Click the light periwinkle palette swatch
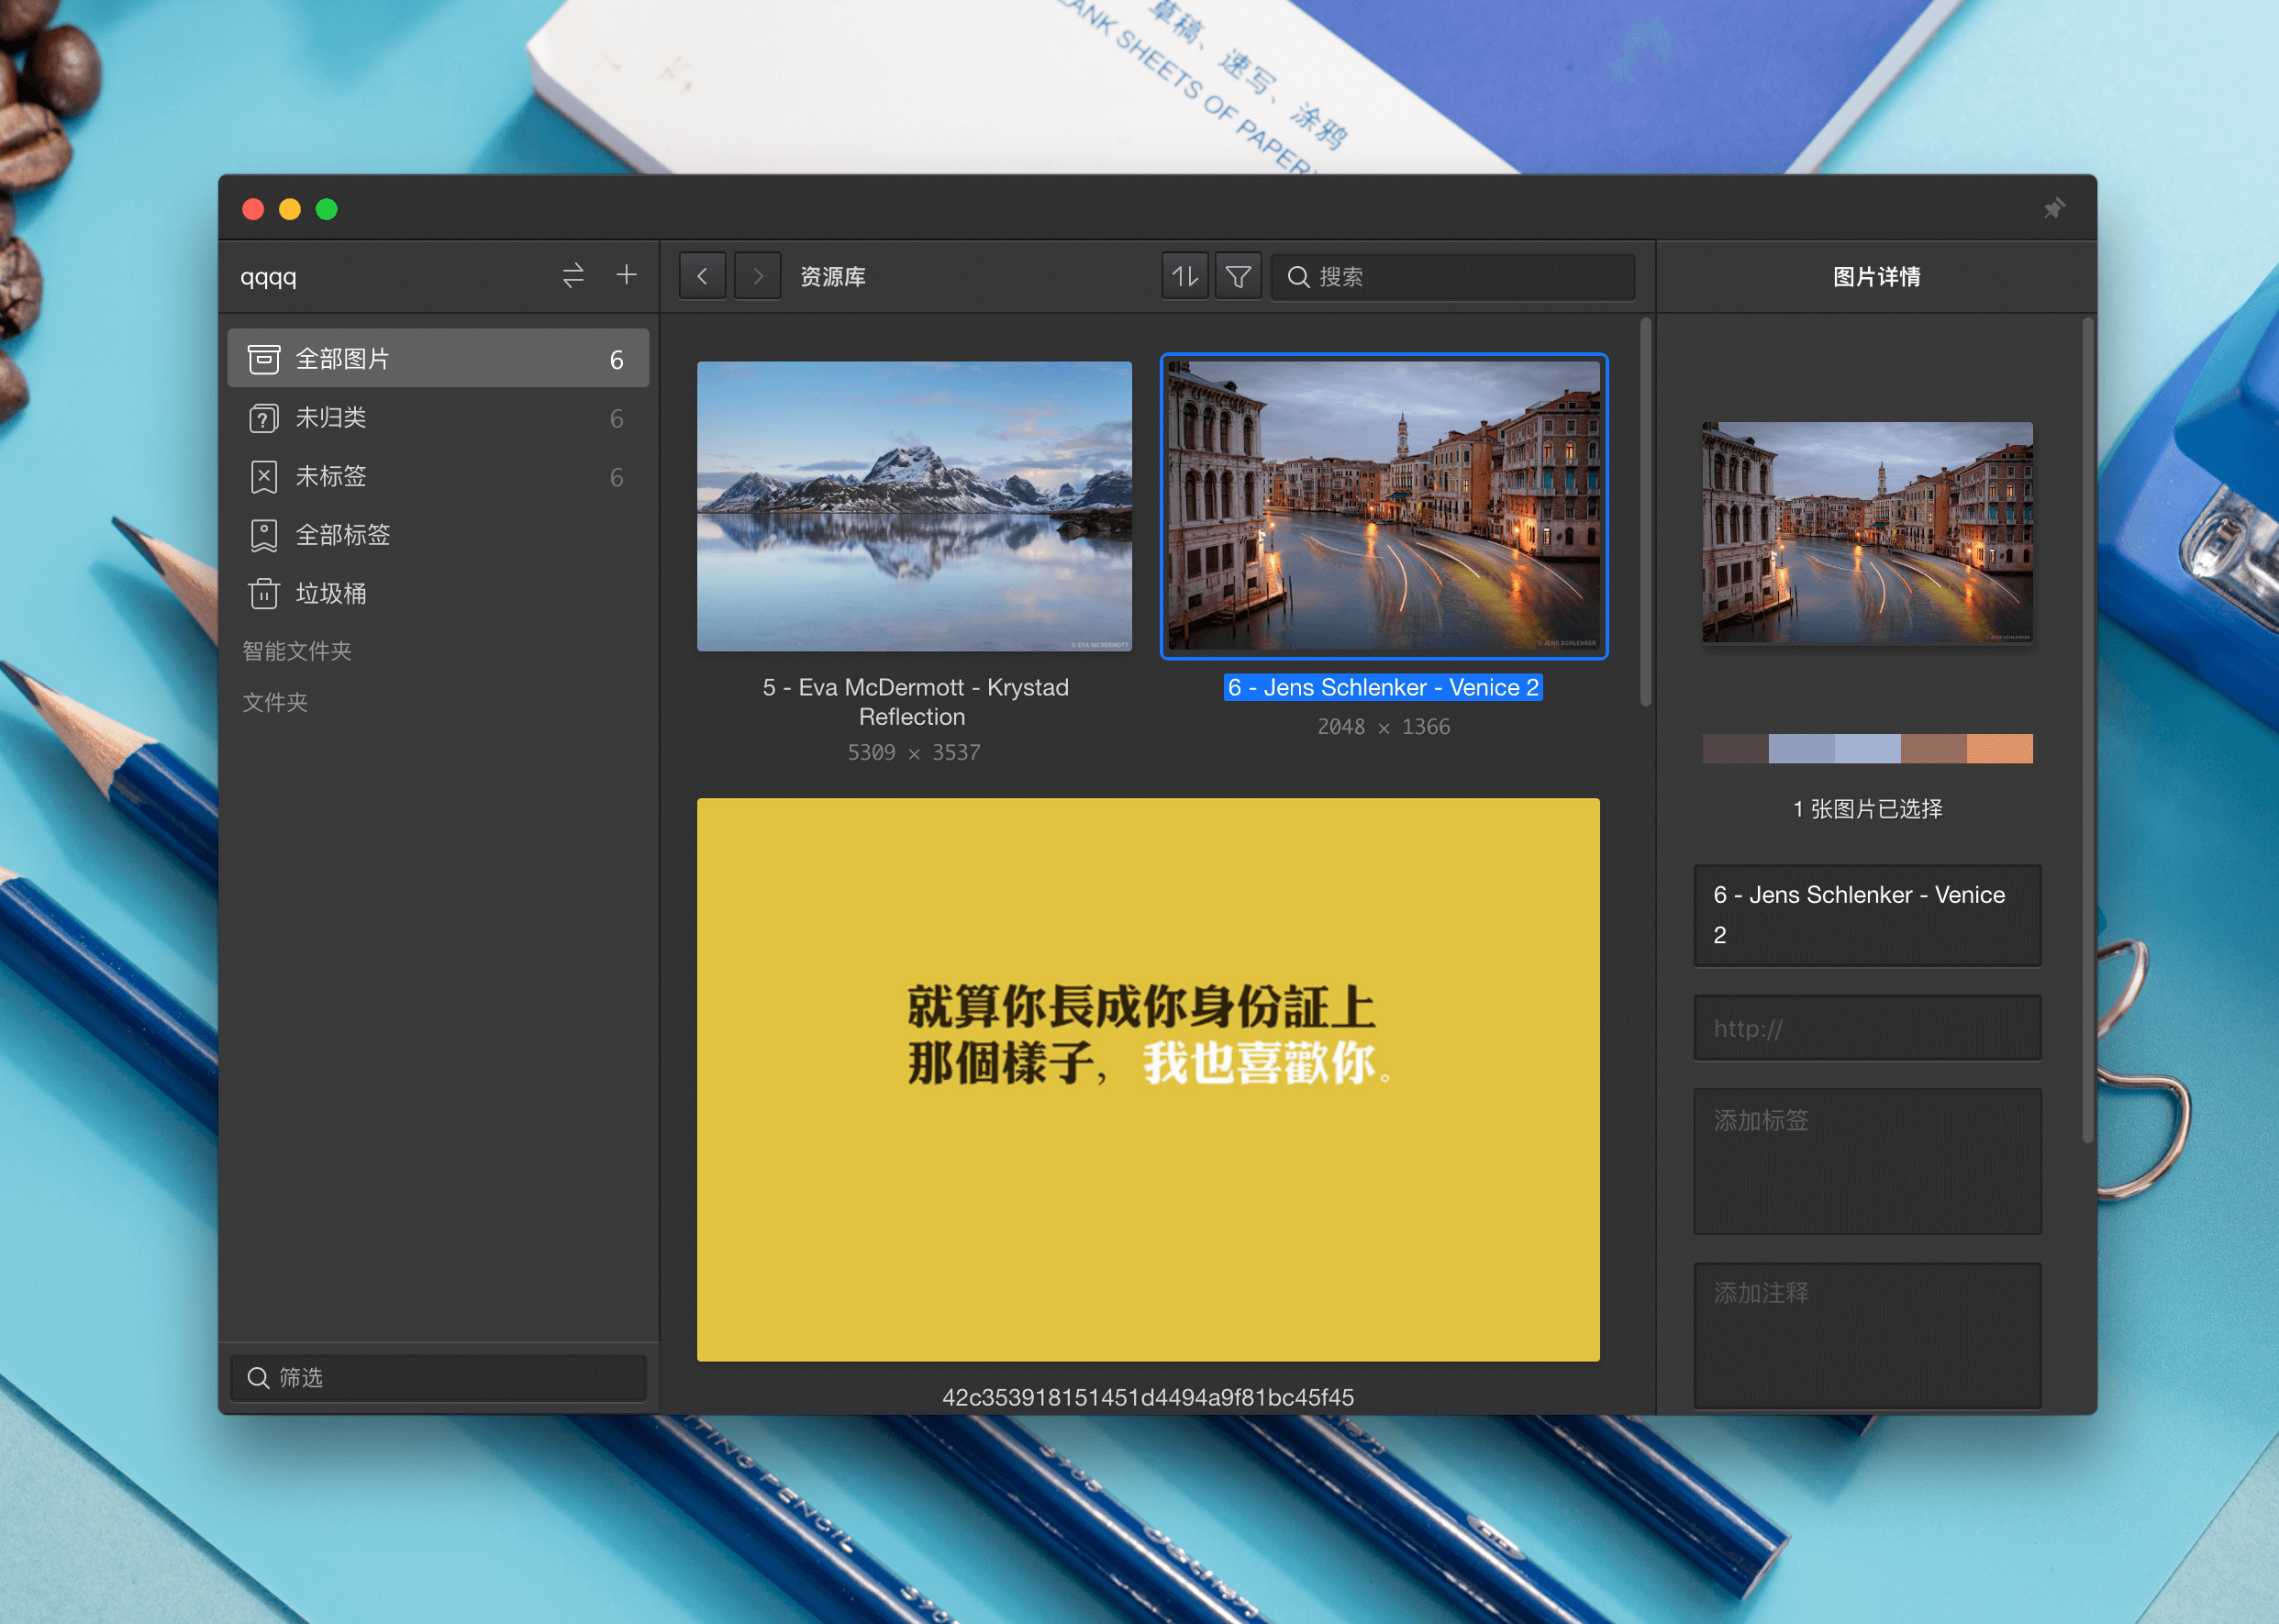 click(x=1867, y=749)
